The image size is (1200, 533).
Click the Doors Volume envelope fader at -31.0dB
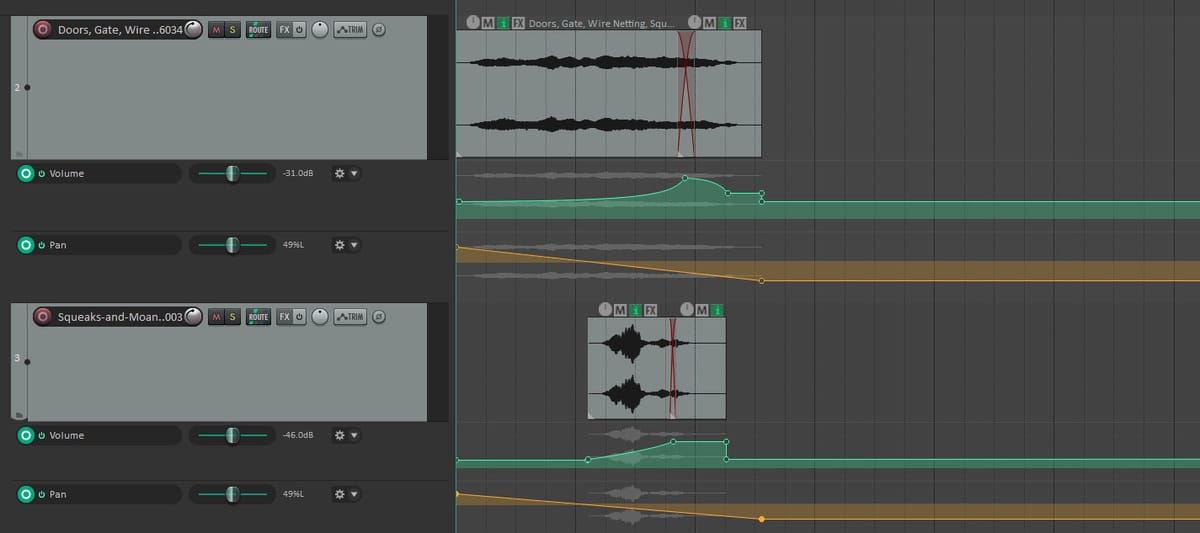tap(233, 173)
